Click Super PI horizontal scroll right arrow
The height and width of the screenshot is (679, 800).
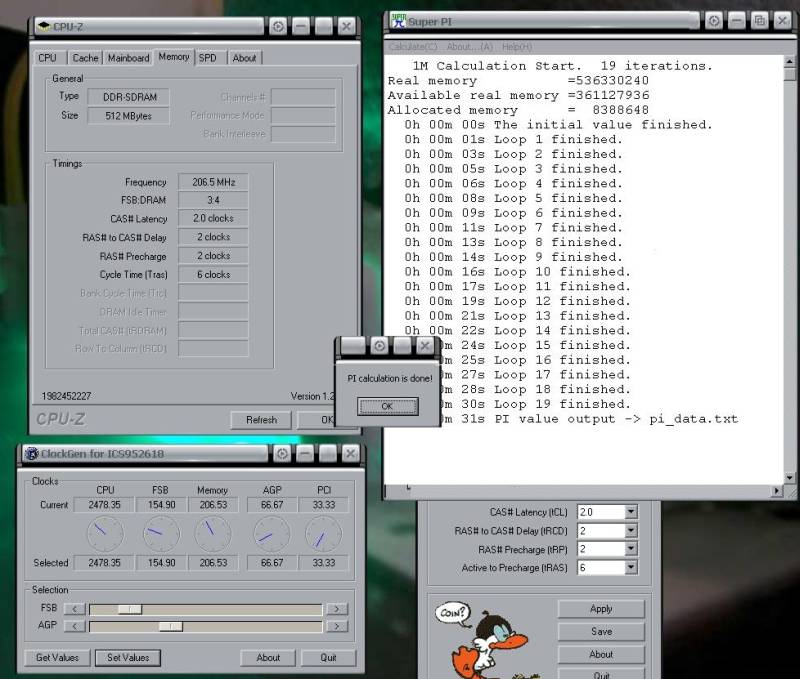pos(777,491)
